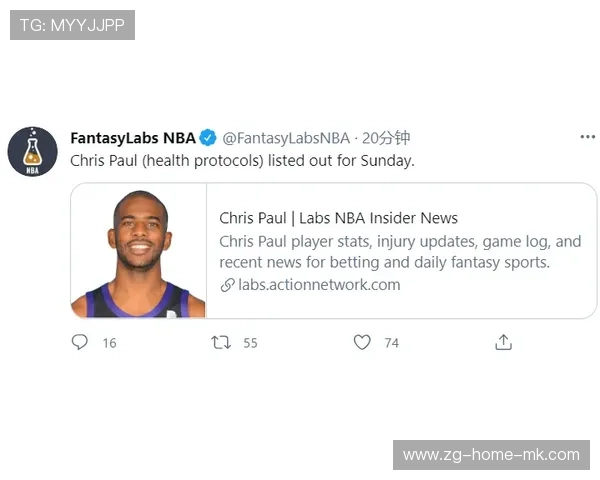Screen dimensions: 600x480
Task: Click the tweet text about Chris Paul
Action: tap(242, 161)
